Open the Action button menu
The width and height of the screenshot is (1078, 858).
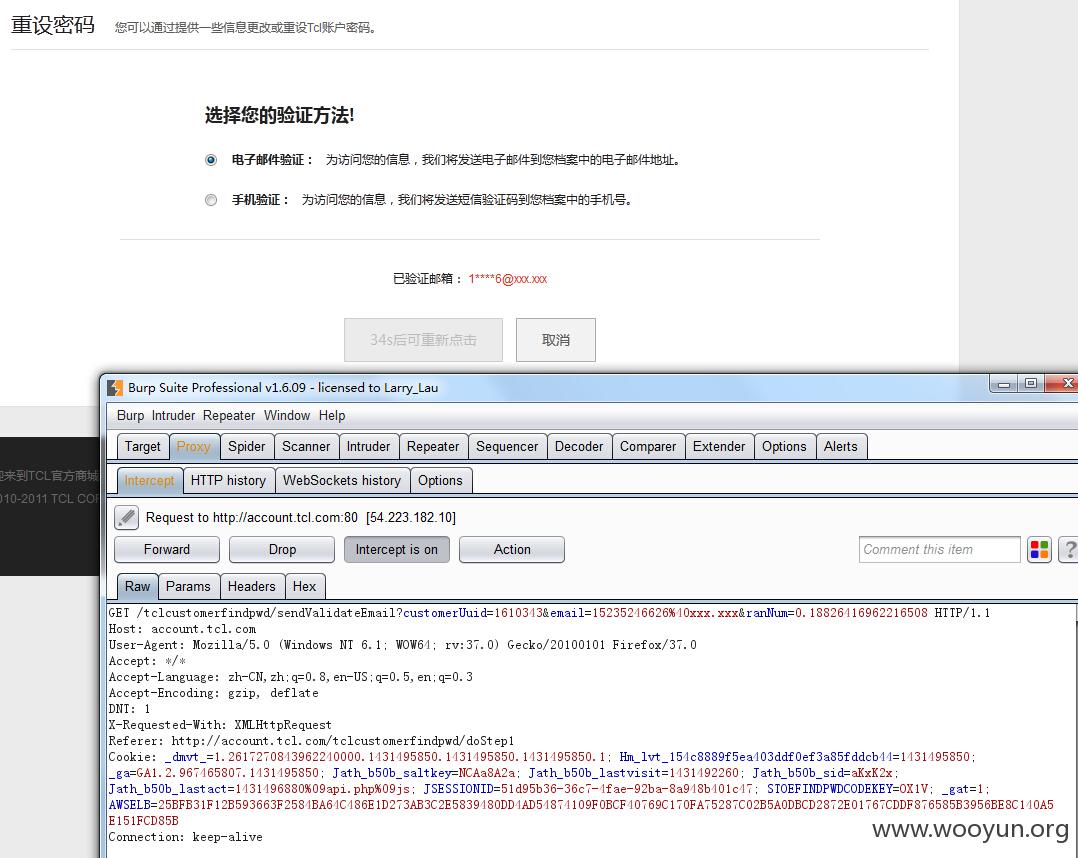coord(512,549)
